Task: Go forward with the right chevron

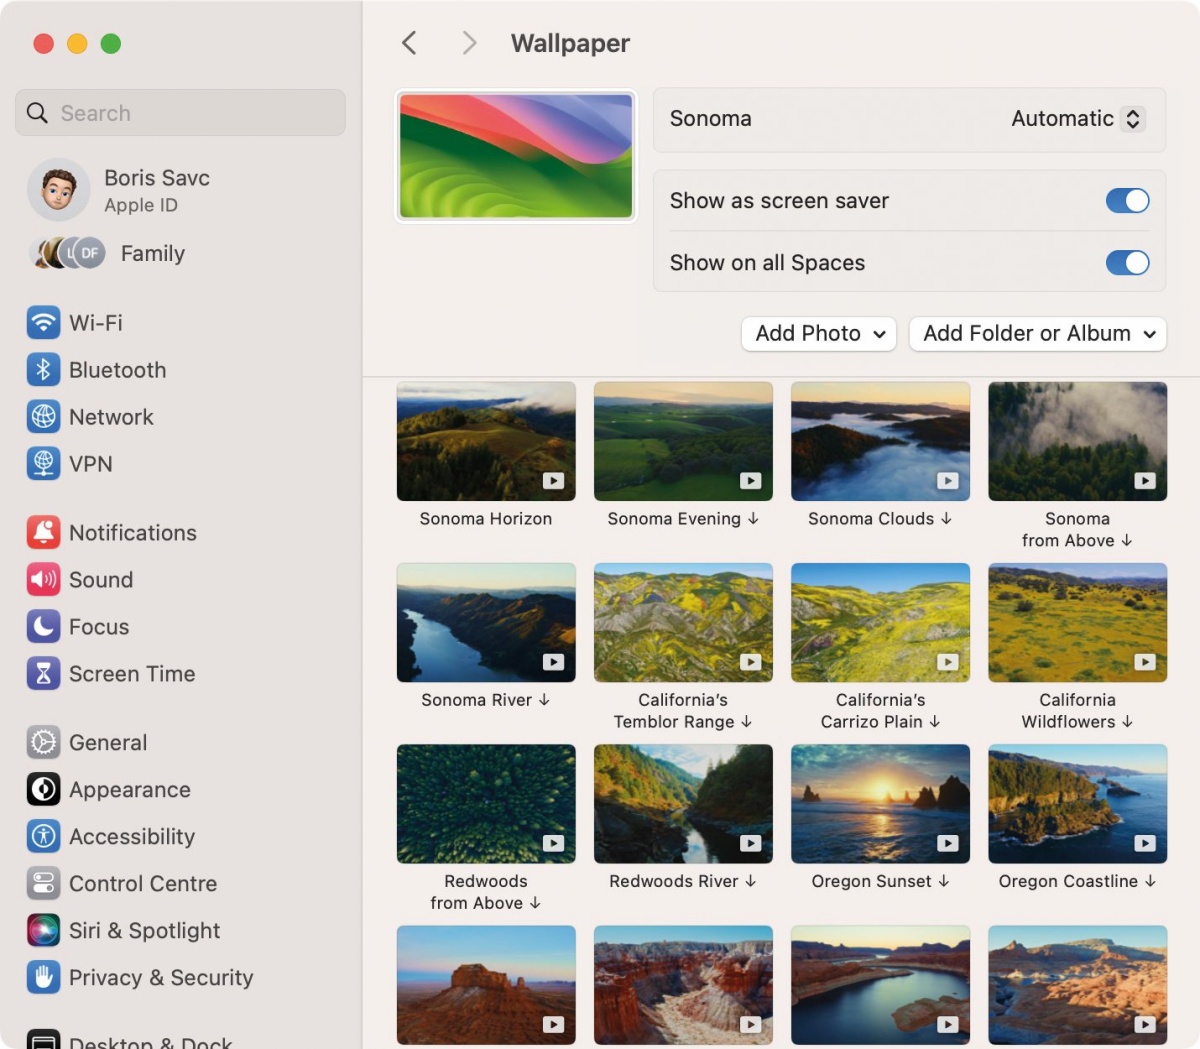Action: pos(469,43)
